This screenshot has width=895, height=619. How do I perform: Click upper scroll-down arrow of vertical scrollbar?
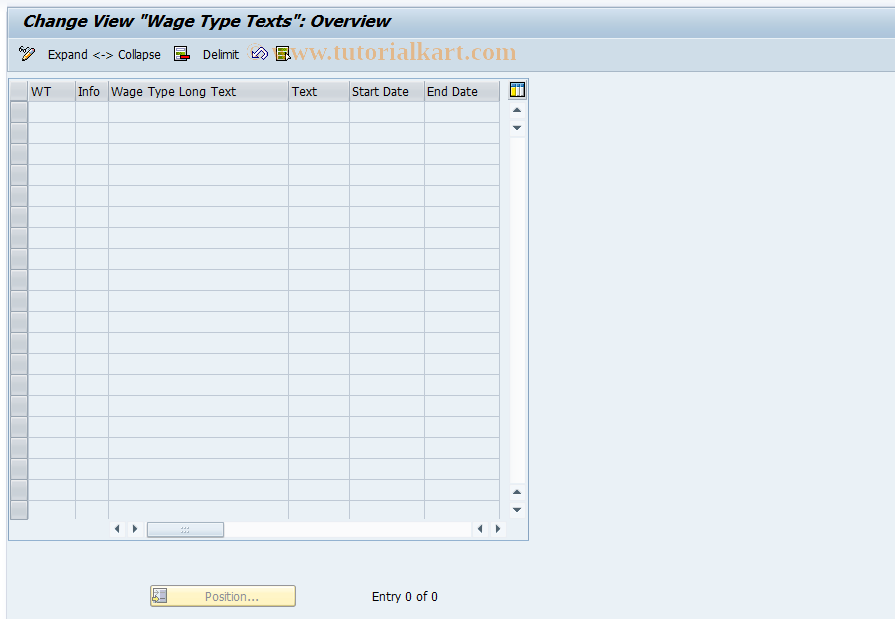pos(517,128)
